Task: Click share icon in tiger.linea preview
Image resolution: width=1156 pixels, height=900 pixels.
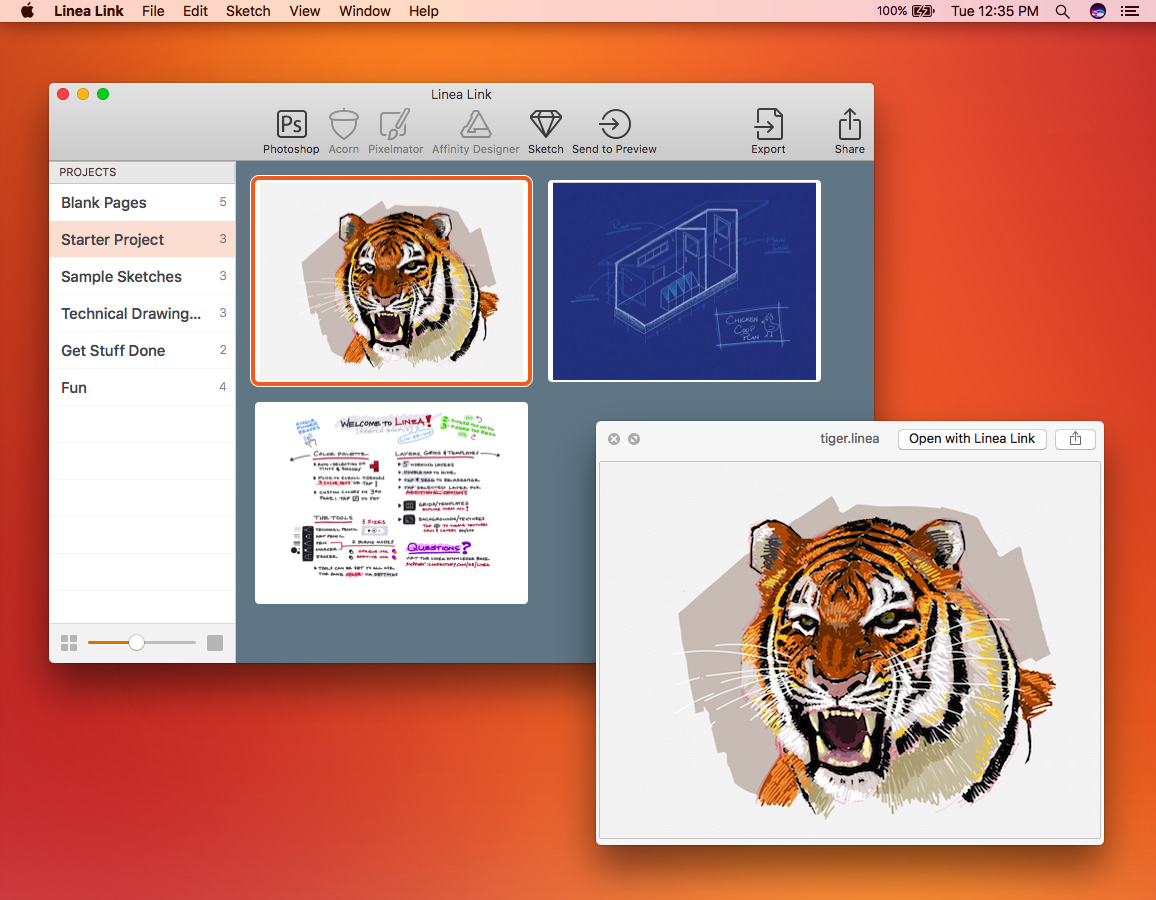Action: 1075,439
